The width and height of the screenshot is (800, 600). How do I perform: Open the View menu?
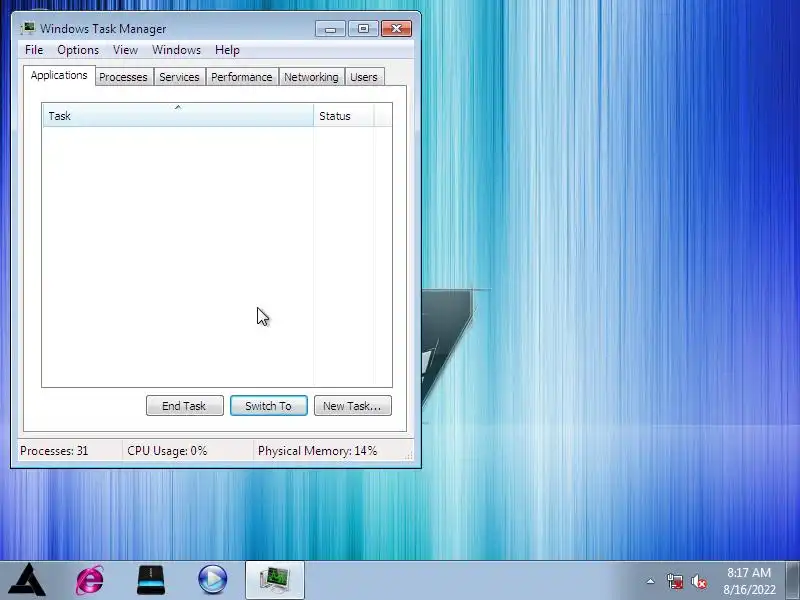point(125,50)
